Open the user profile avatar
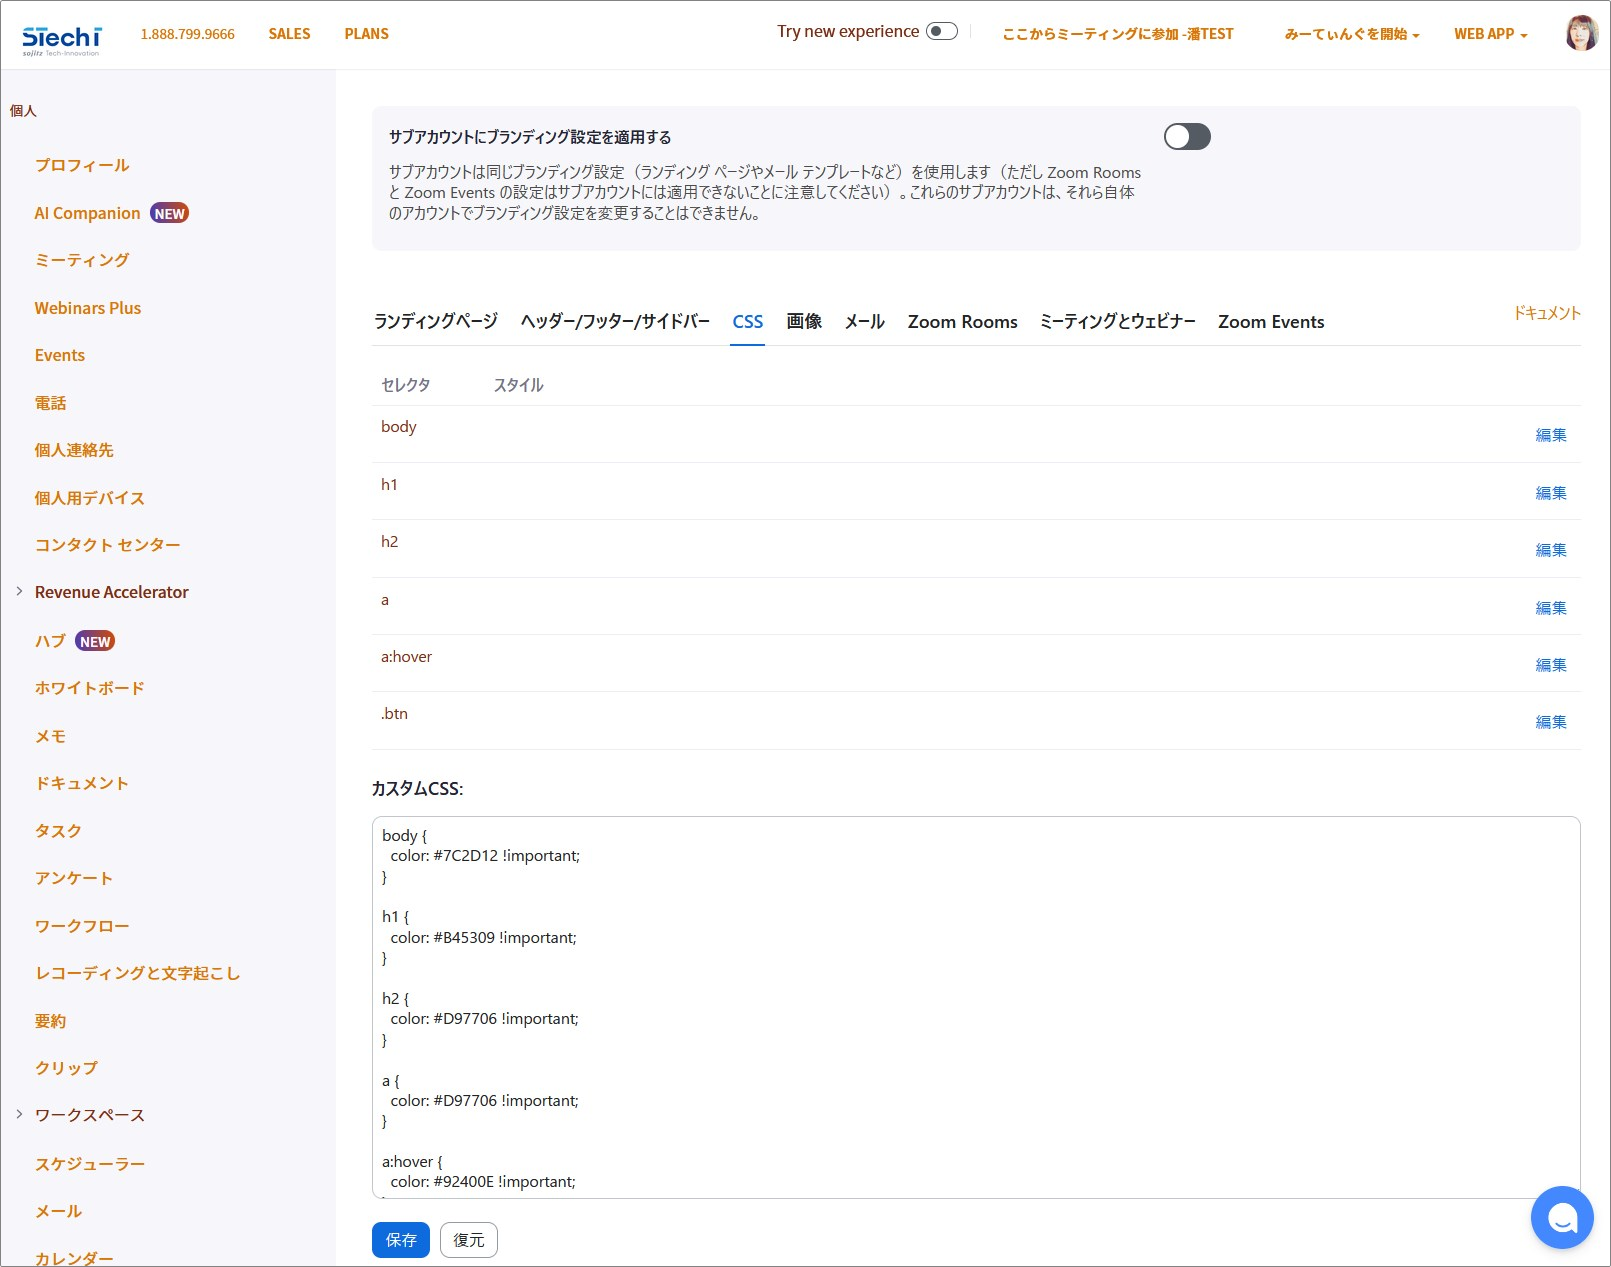The width and height of the screenshot is (1611, 1267). coord(1581,33)
